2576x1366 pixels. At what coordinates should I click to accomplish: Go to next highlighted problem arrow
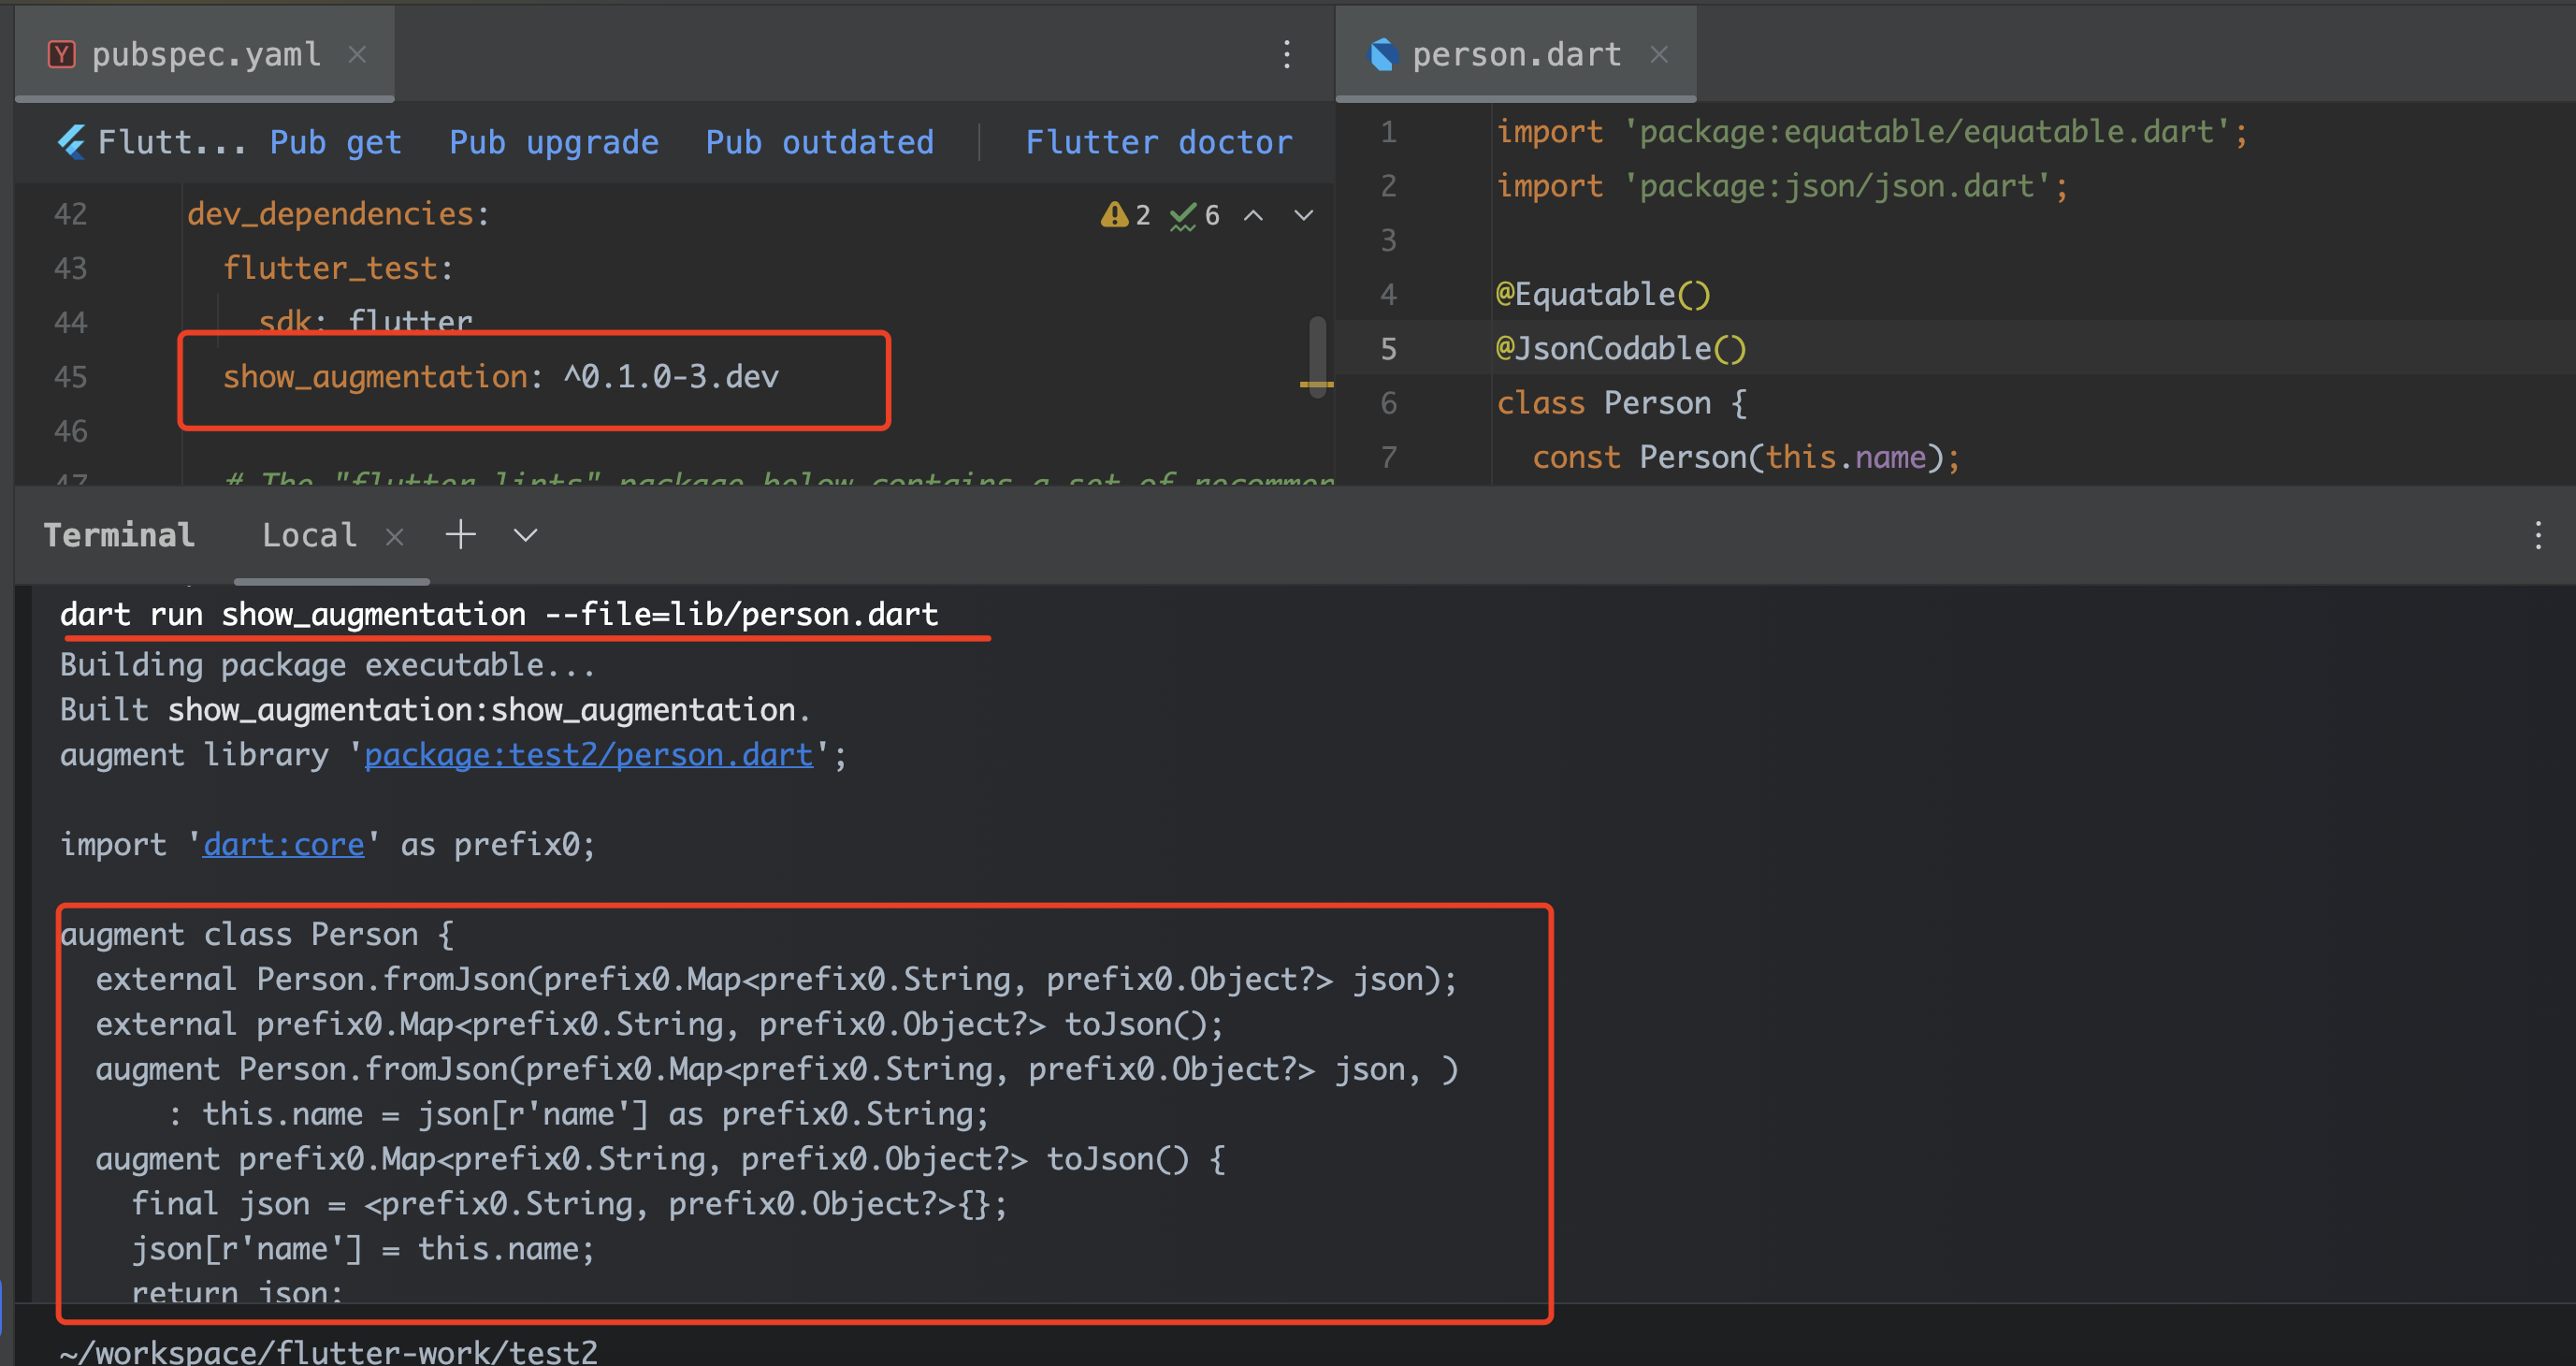1304,215
